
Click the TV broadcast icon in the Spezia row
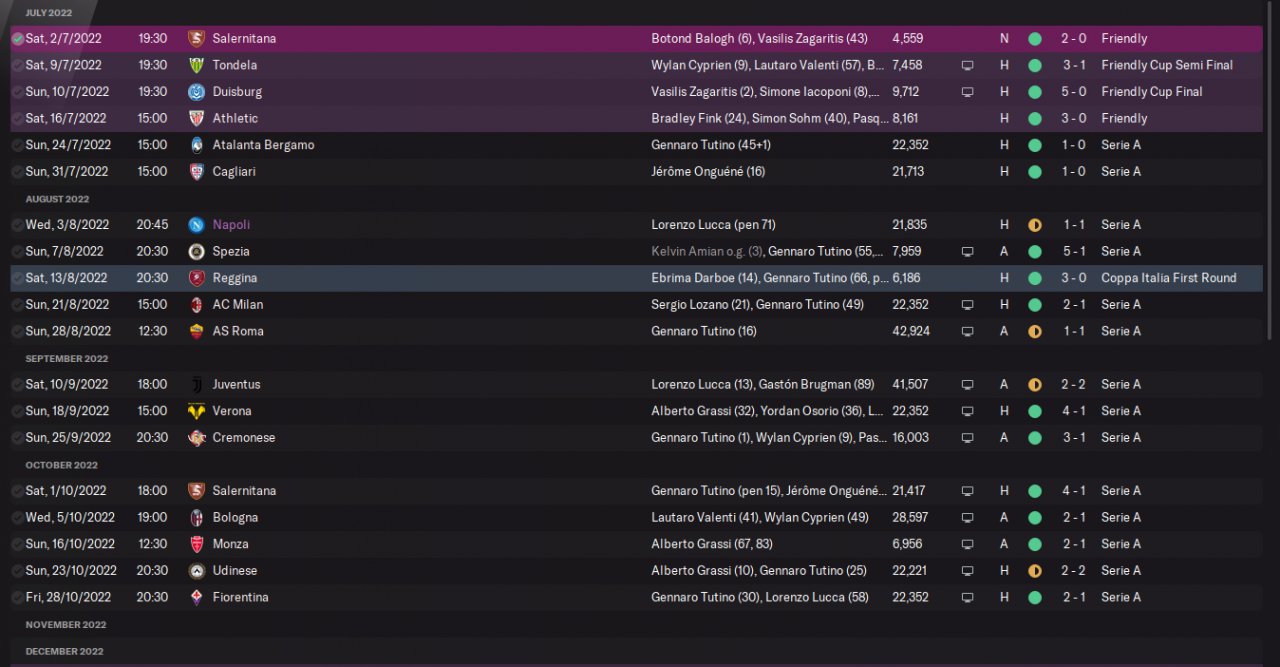click(x=967, y=251)
